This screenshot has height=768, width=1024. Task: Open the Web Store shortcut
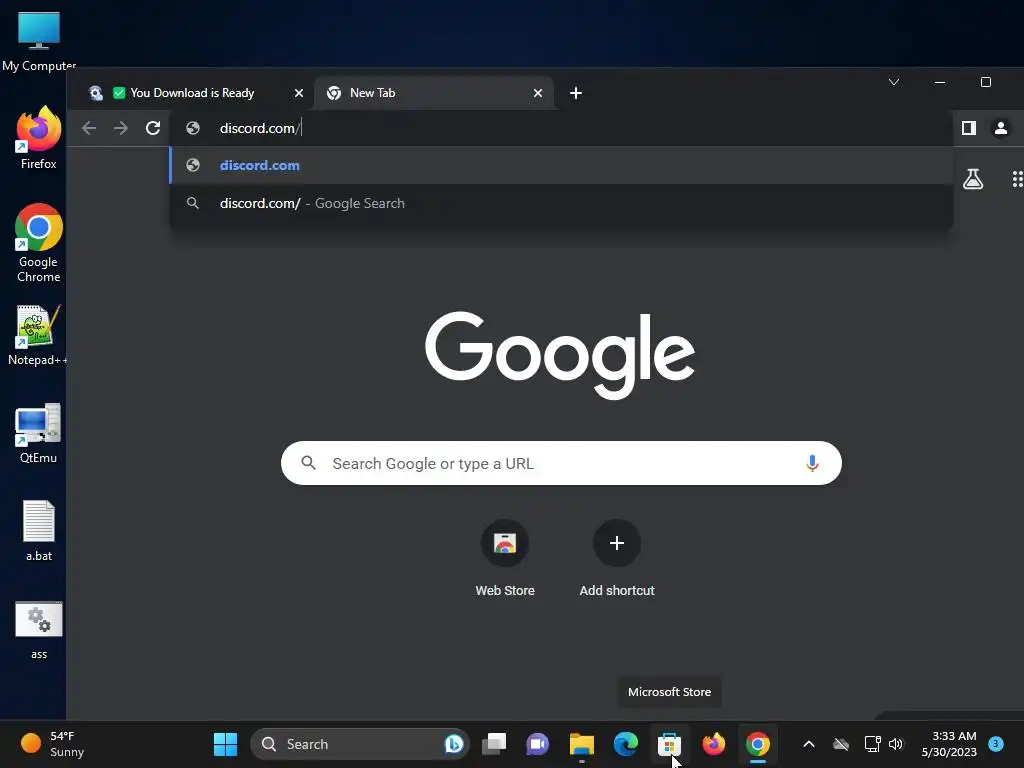505,558
